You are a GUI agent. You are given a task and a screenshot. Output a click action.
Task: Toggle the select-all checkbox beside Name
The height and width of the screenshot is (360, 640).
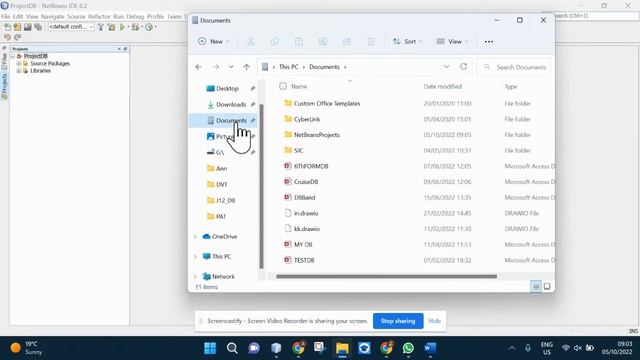pos(283,86)
